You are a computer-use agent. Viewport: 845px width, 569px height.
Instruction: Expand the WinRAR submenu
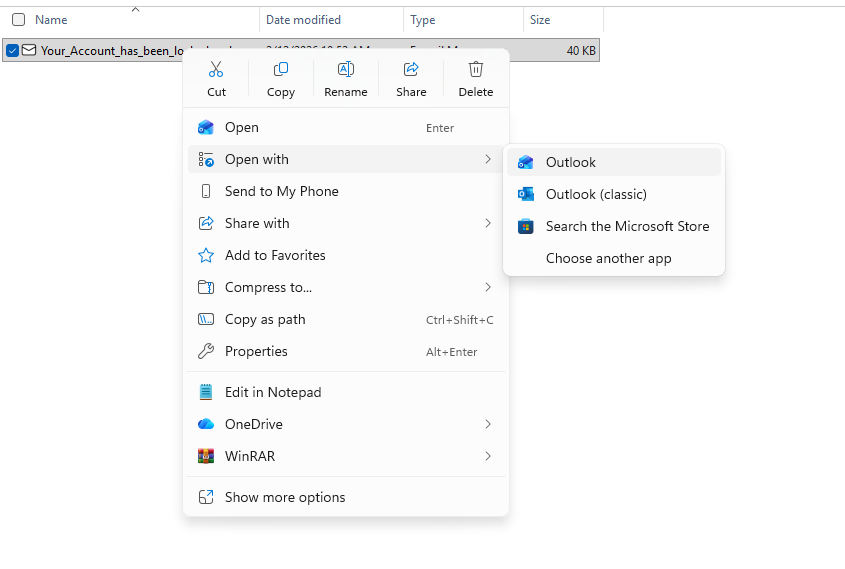(345, 456)
